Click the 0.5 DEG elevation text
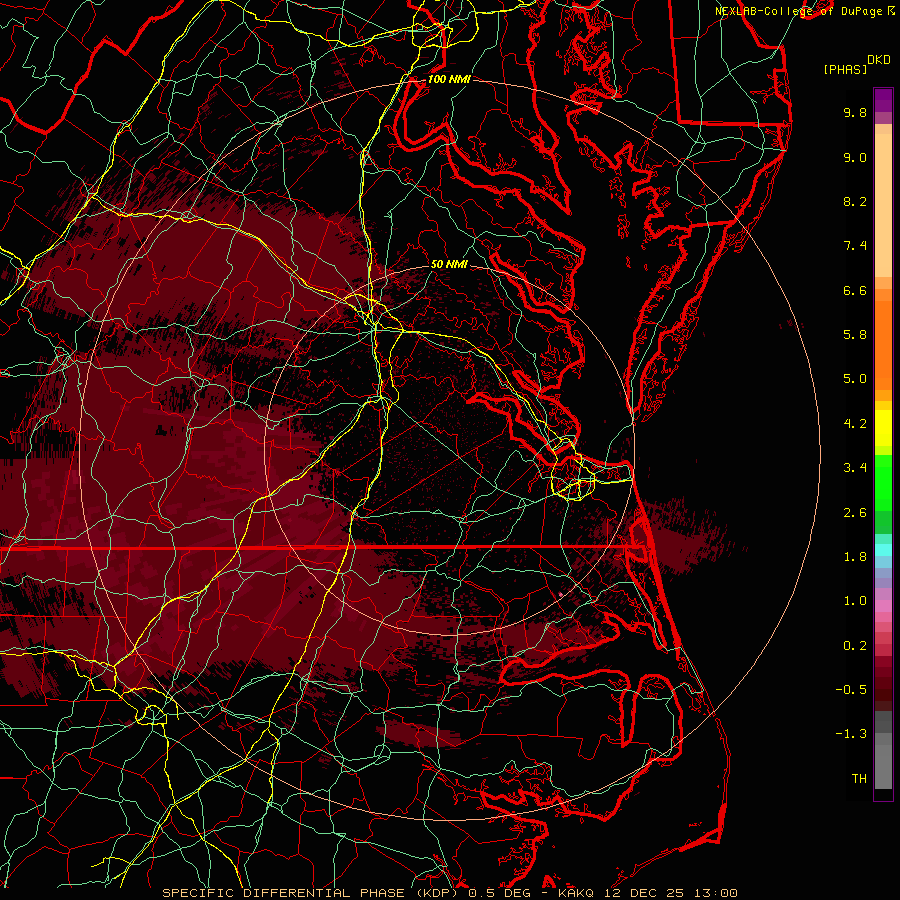 point(501,893)
